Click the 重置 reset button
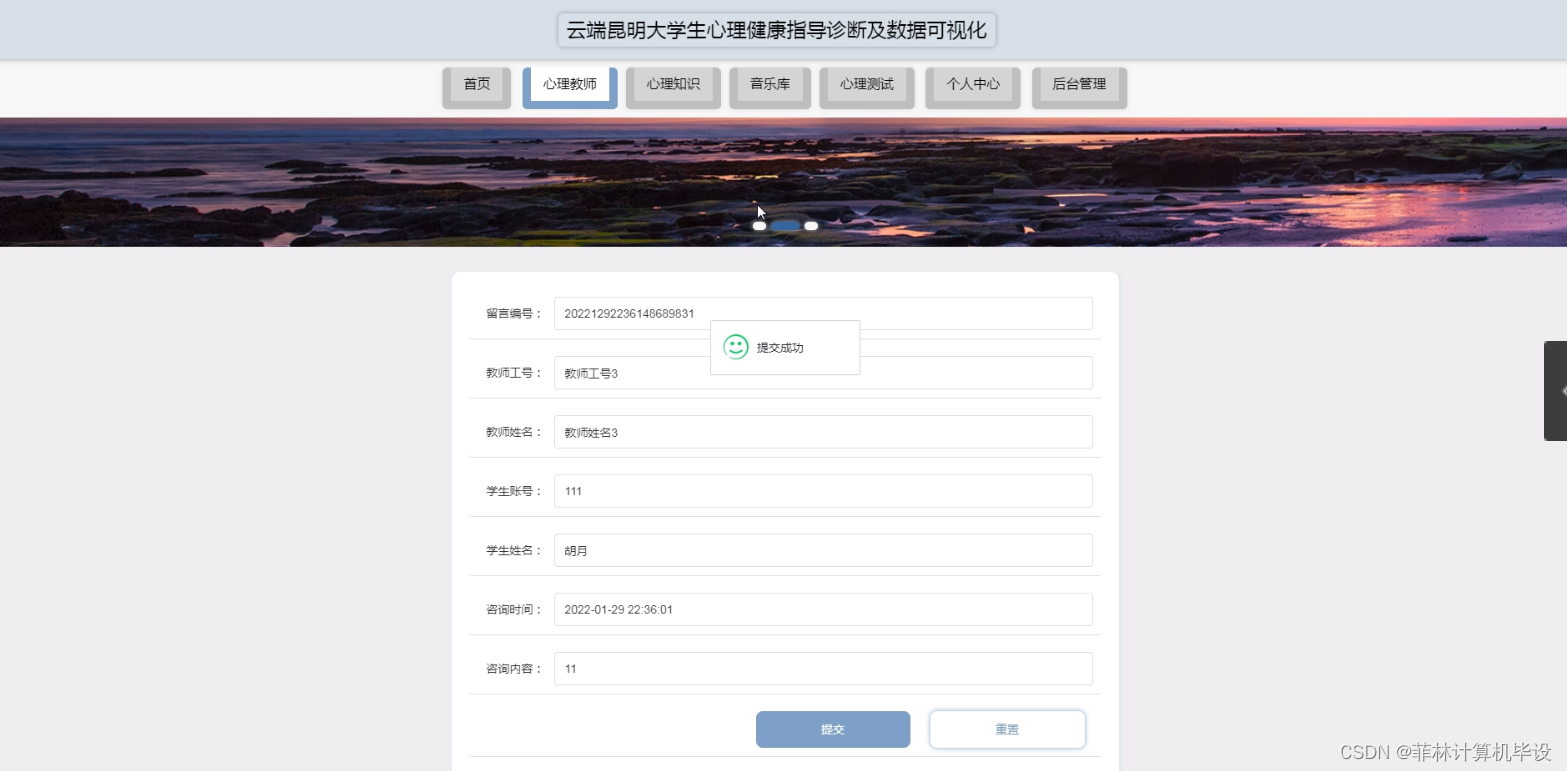1567x771 pixels. (1007, 729)
